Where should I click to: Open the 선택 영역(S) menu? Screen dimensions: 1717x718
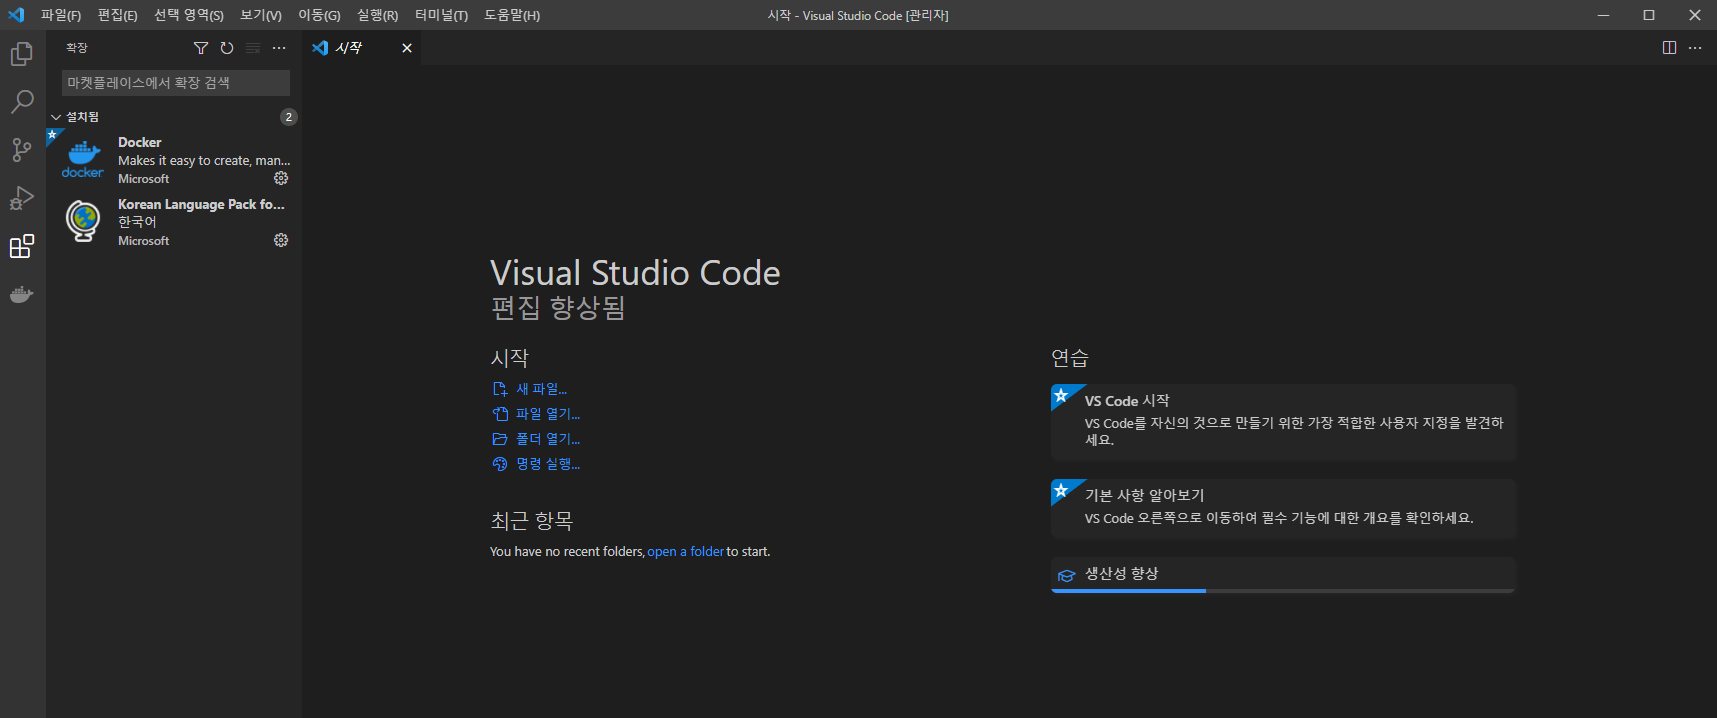[189, 15]
